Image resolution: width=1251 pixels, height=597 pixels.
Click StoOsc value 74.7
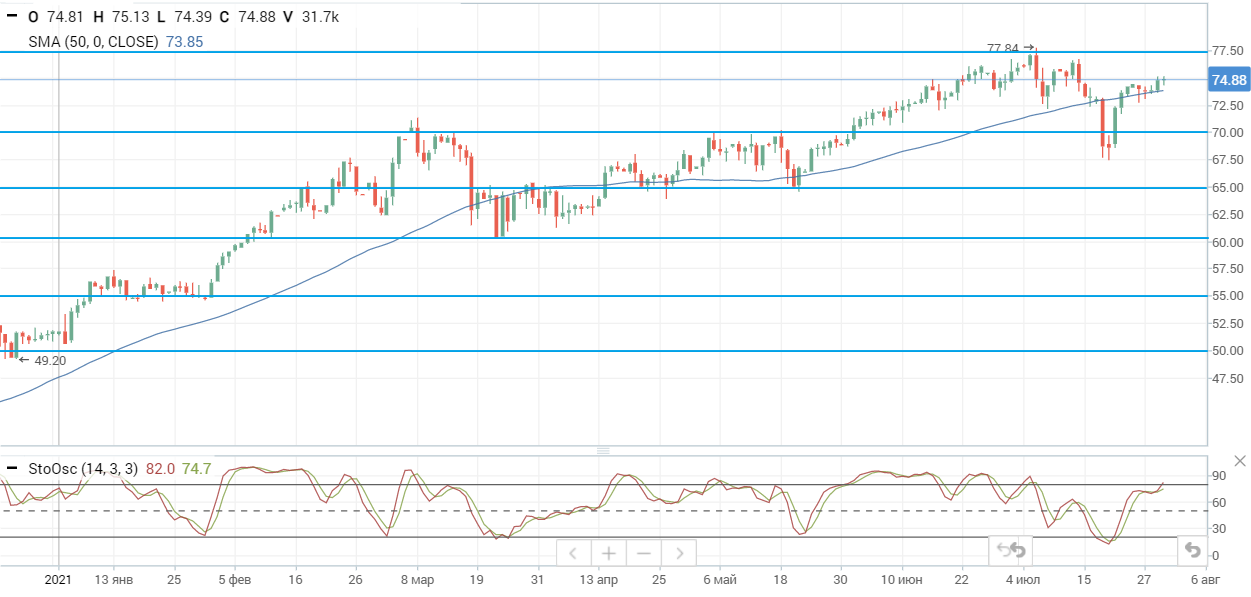pos(196,468)
